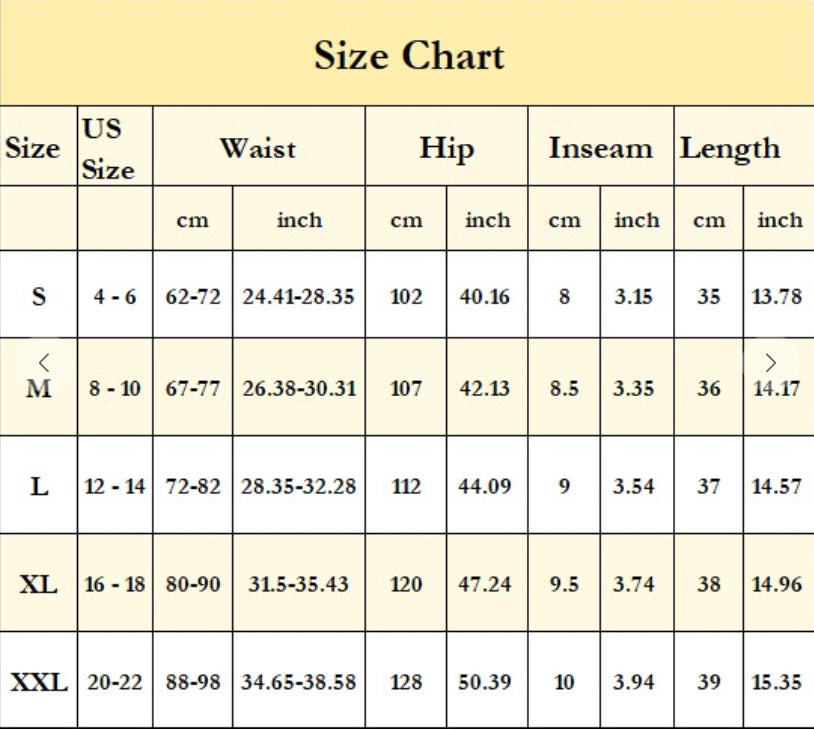This screenshot has height=730, width=814.
Task: Click the 15.35 length inch cell
Action: pyautogui.click(x=777, y=682)
